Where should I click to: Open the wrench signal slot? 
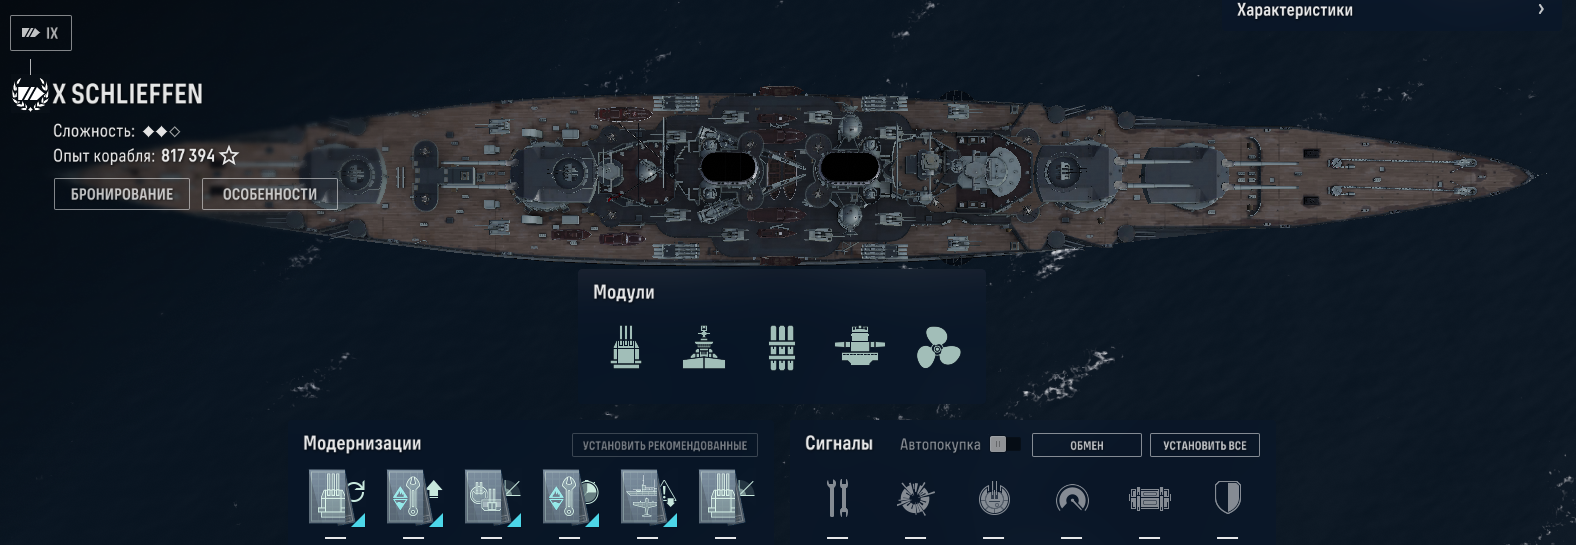click(838, 498)
